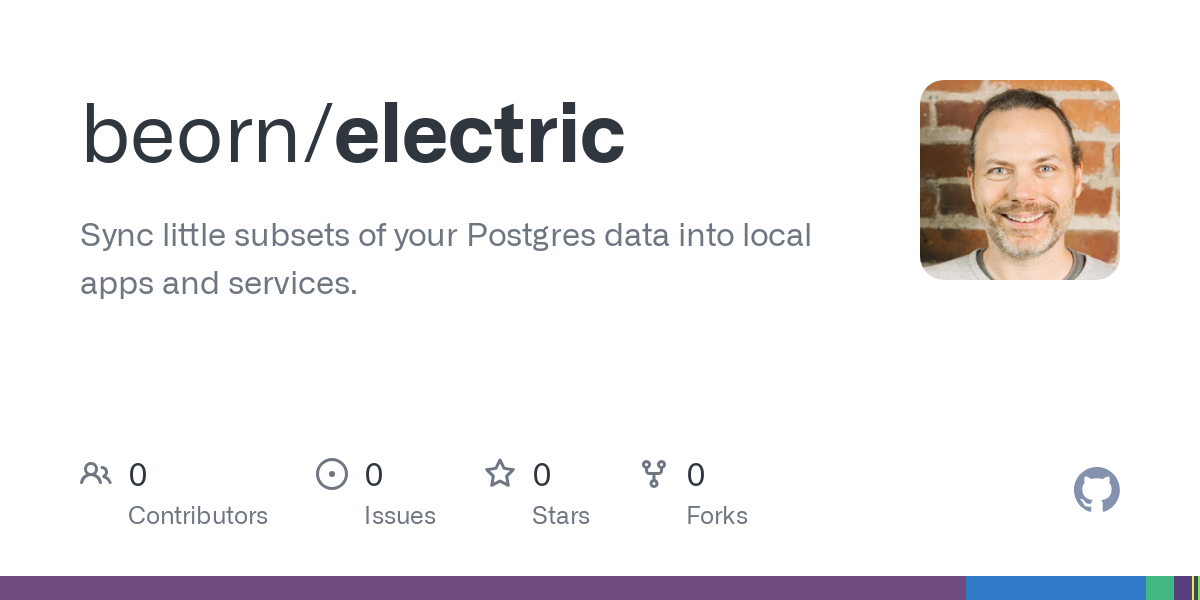Image resolution: width=1200 pixels, height=600 pixels.
Task: Click the Contributors people icon
Action: point(96,474)
